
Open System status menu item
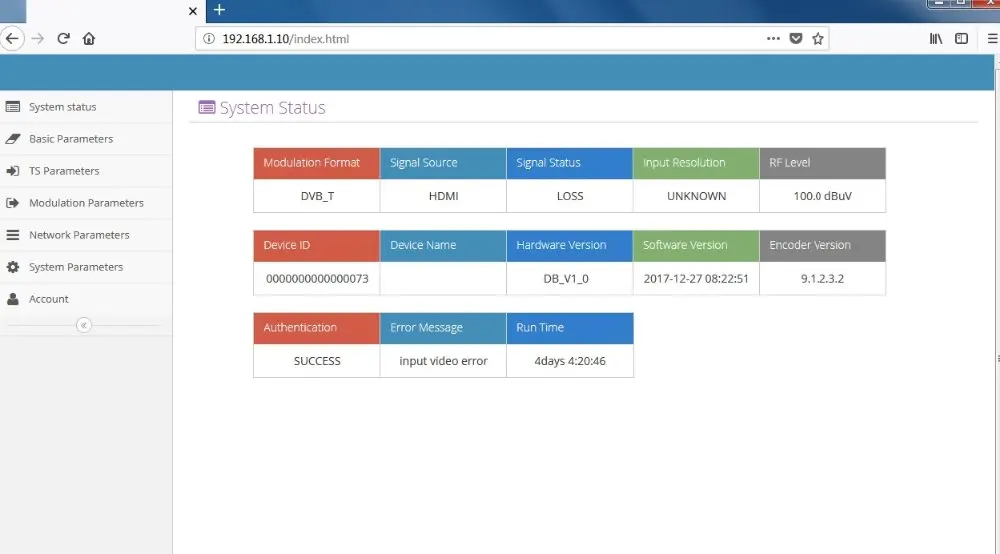click(86, 107)
